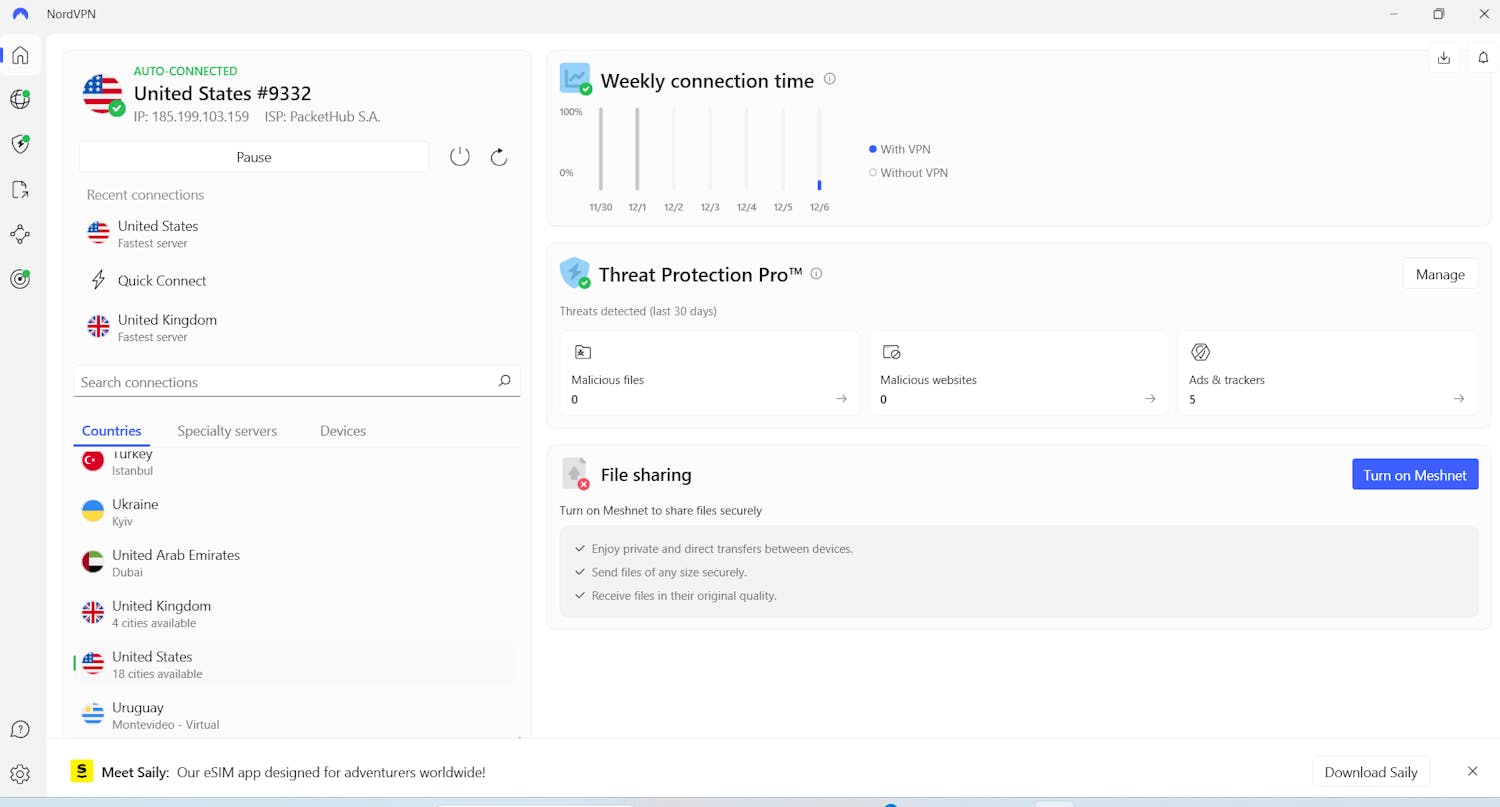Expand Malicious files details arrow
1500x807 pixels.
841,399
